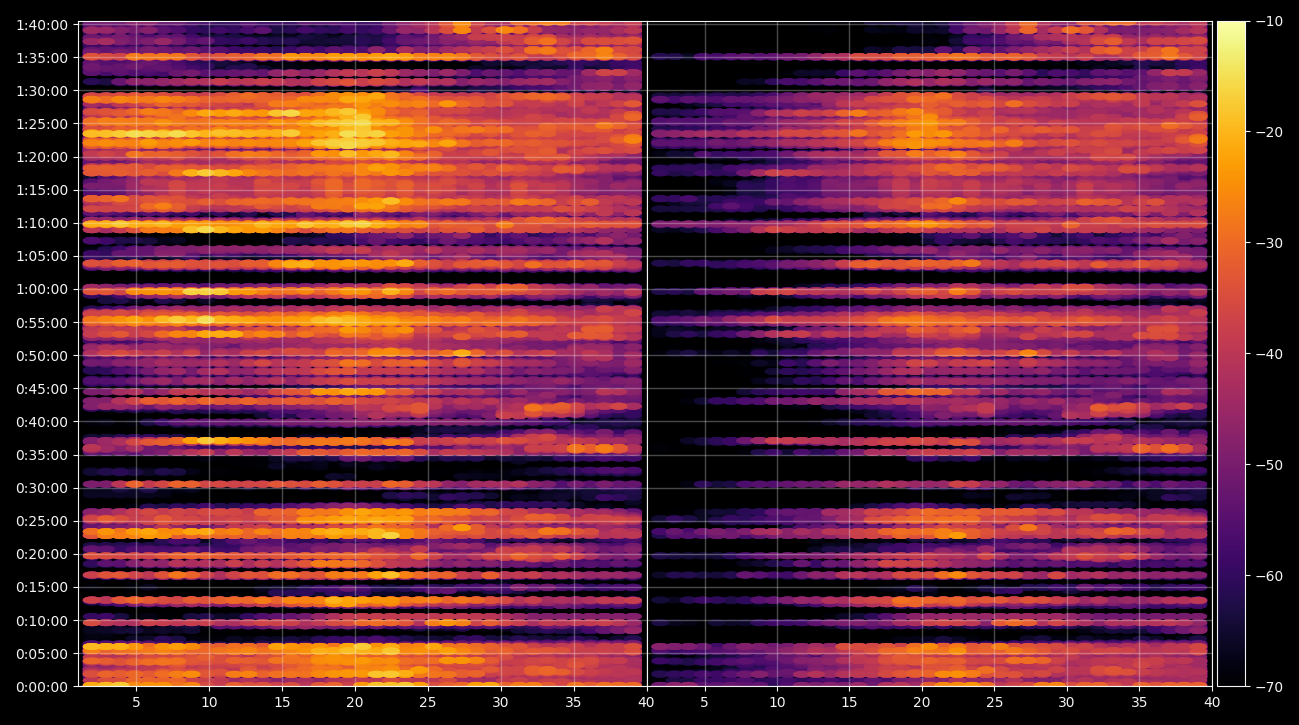
Task: Click the 1:05:00 y-axis tick label
Action: pos(43,256)
